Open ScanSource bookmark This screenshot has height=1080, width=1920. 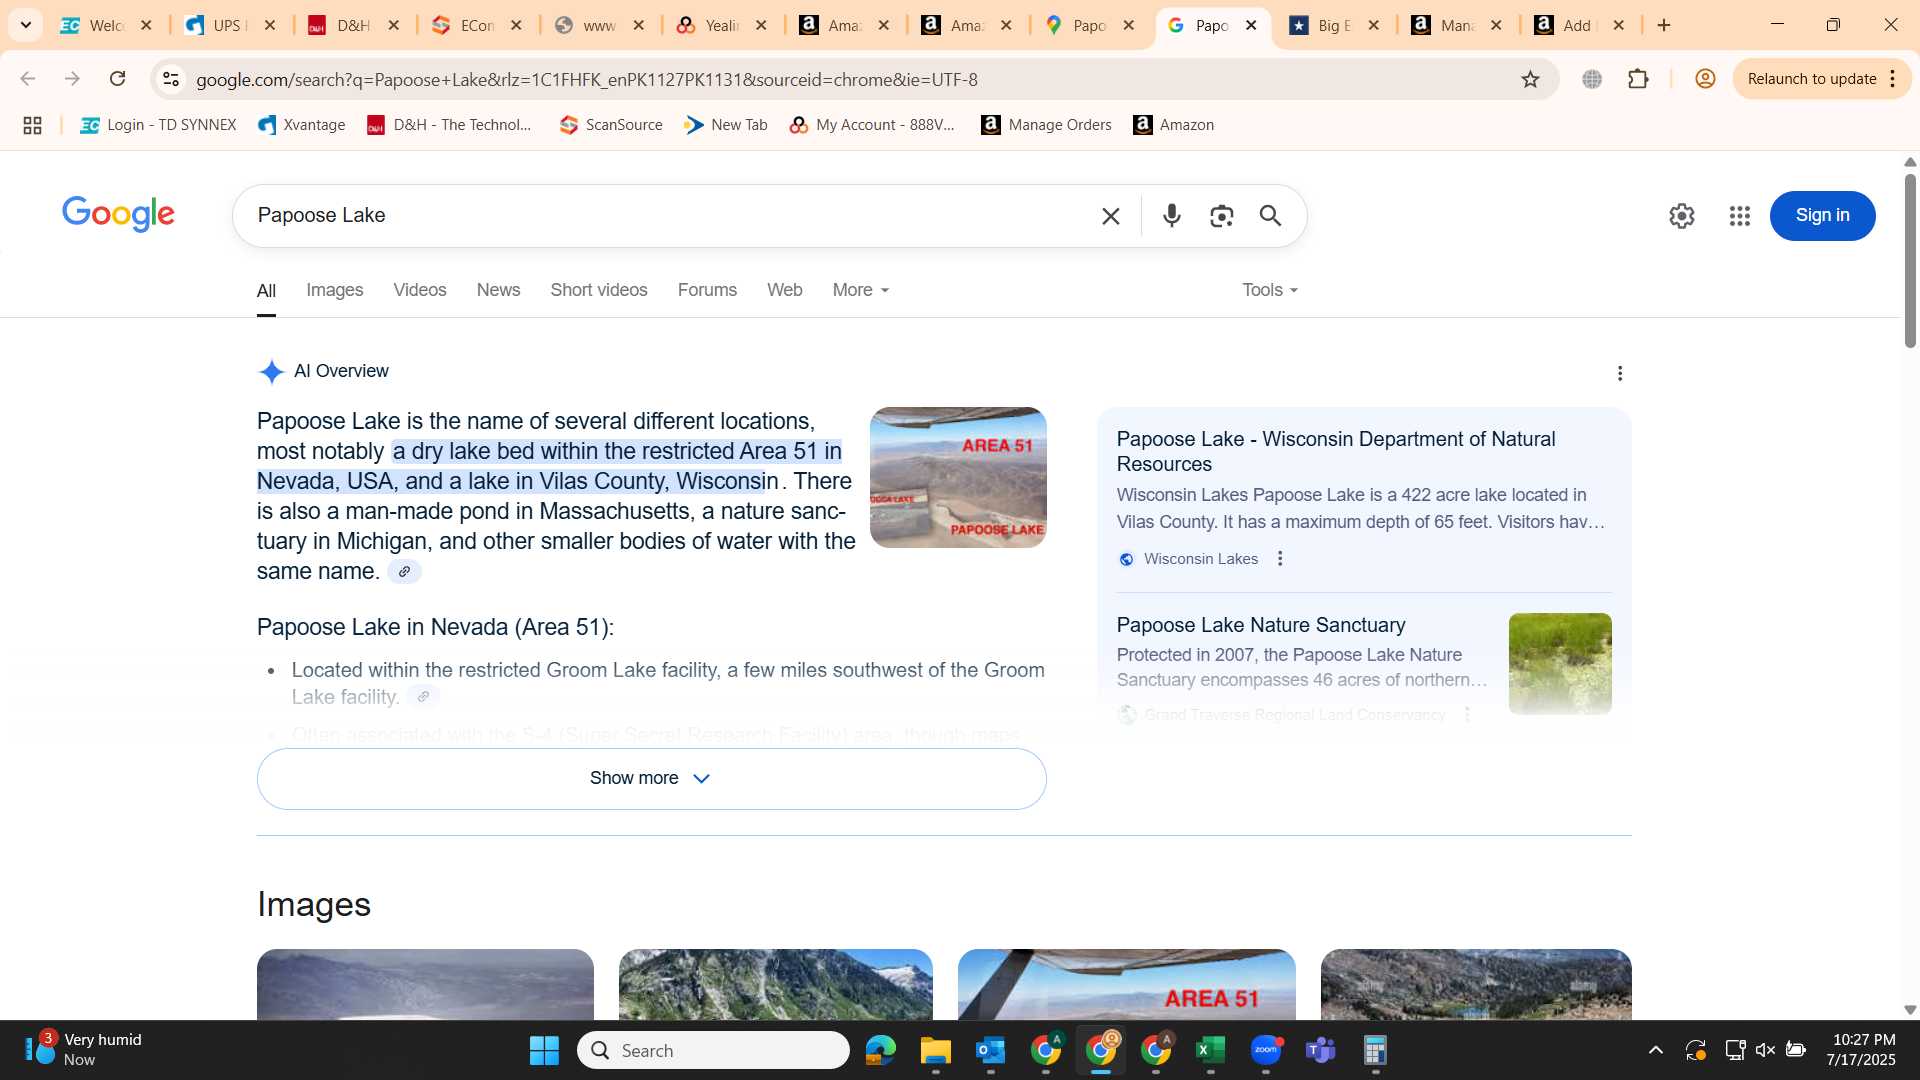click(x=611, y=125)
